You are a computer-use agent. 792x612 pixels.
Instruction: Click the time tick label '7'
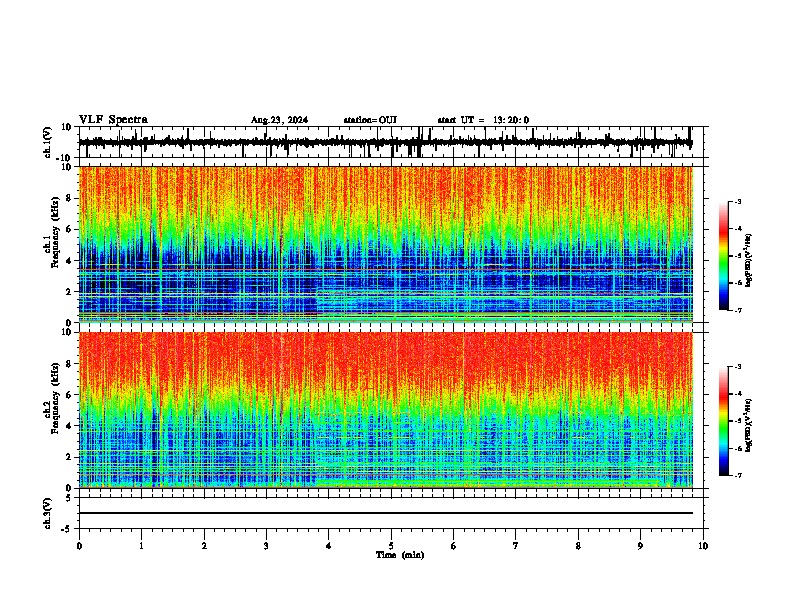coord(516,546)
